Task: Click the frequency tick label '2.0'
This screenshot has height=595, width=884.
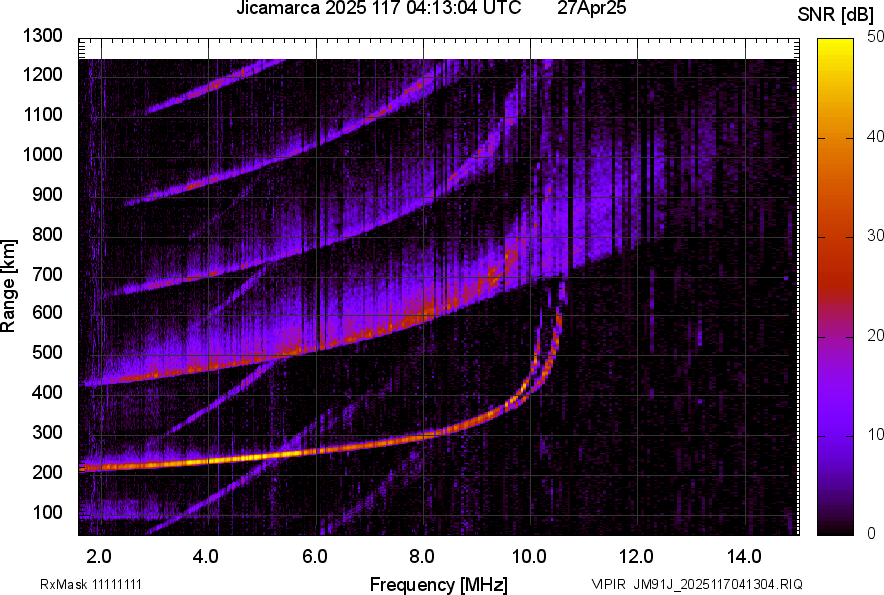Action: tap(99, 557)
